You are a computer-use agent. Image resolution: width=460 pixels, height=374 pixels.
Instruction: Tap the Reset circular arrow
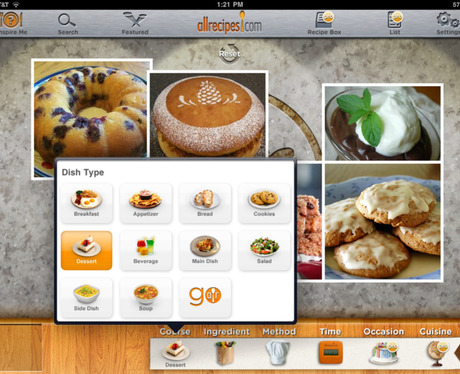tap(229, 54)
